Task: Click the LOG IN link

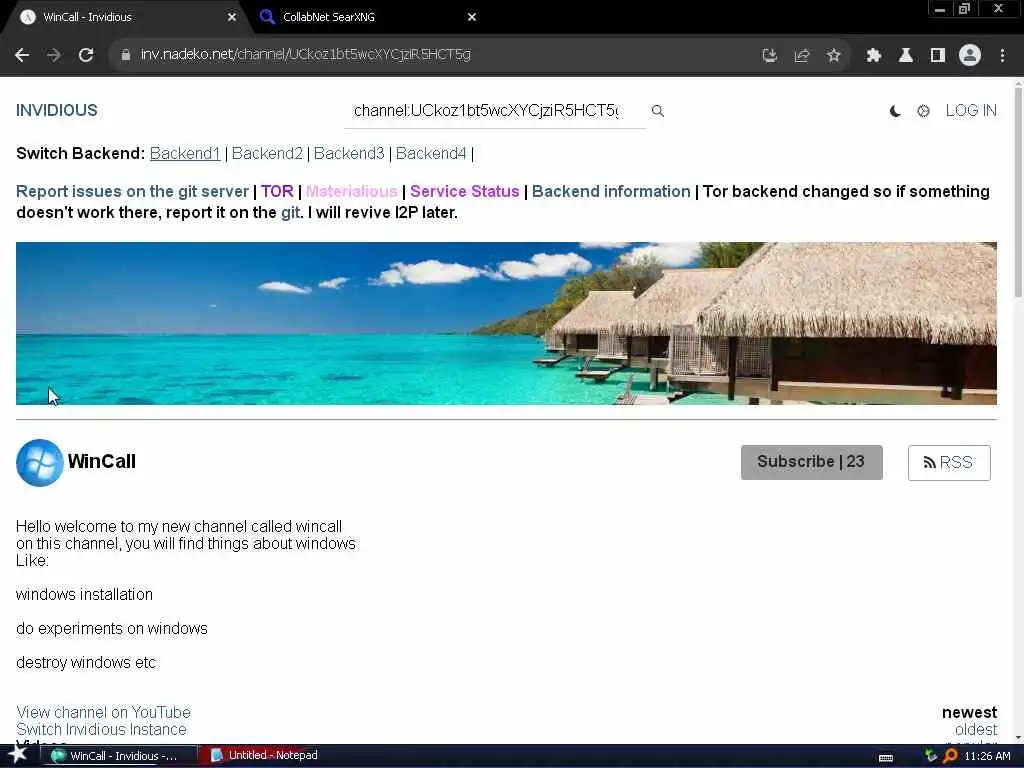Action: 971,110
